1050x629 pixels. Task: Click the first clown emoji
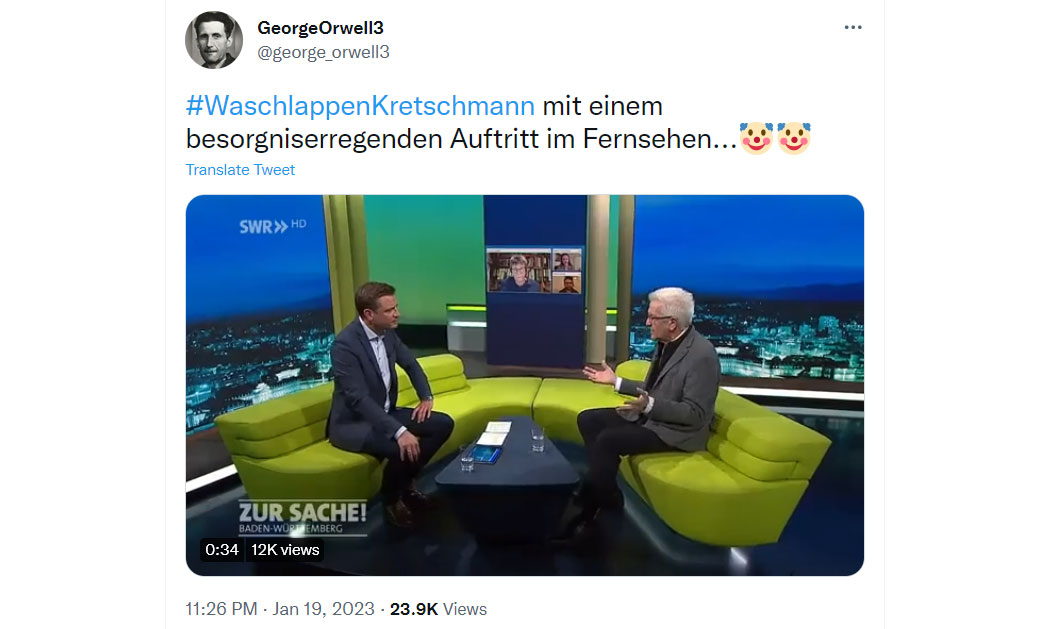pyautogui.click(x=756, y=138)
